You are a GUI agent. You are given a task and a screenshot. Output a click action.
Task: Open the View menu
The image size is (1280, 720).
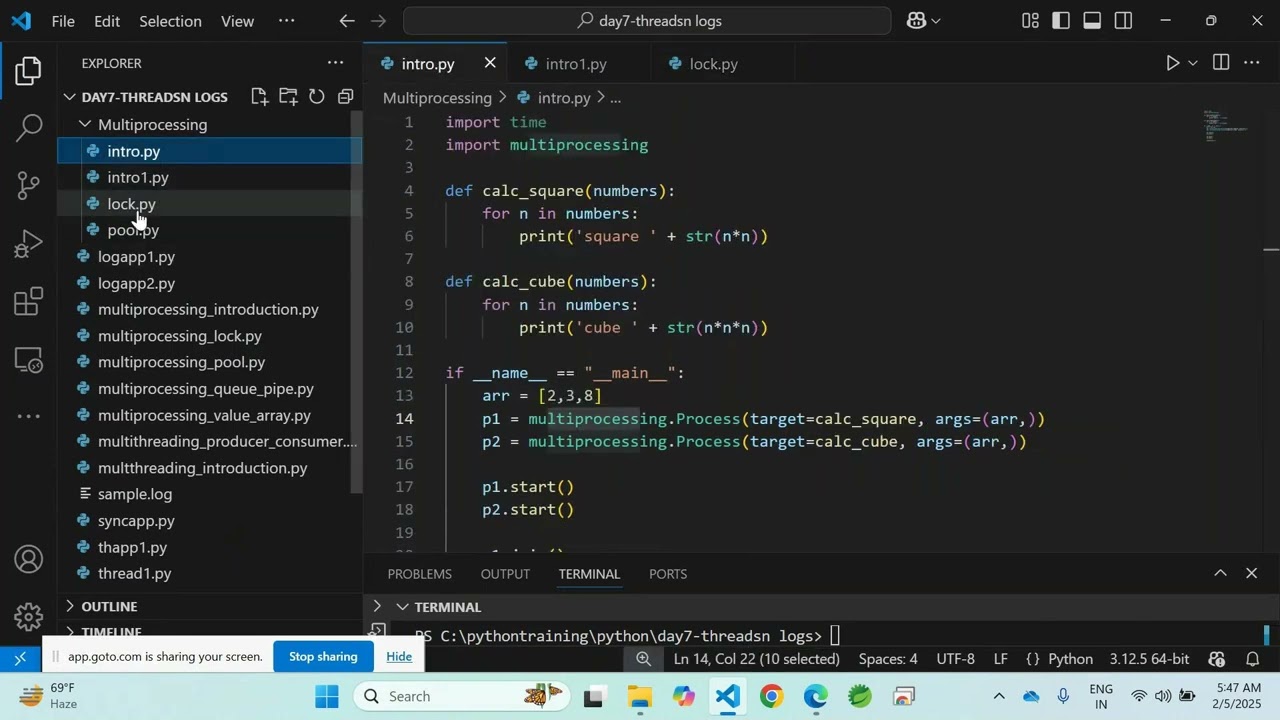[237, 21]
